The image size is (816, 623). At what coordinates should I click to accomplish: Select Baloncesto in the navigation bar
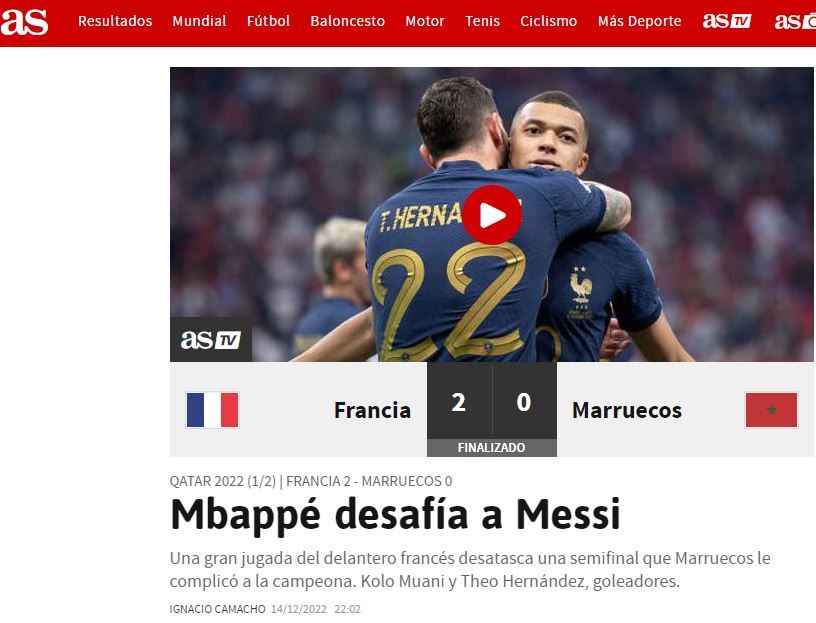(x=348, y=21)
